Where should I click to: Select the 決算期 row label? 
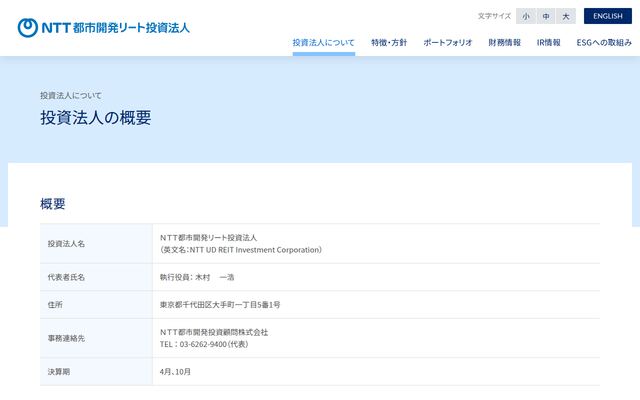coord(59,371)
